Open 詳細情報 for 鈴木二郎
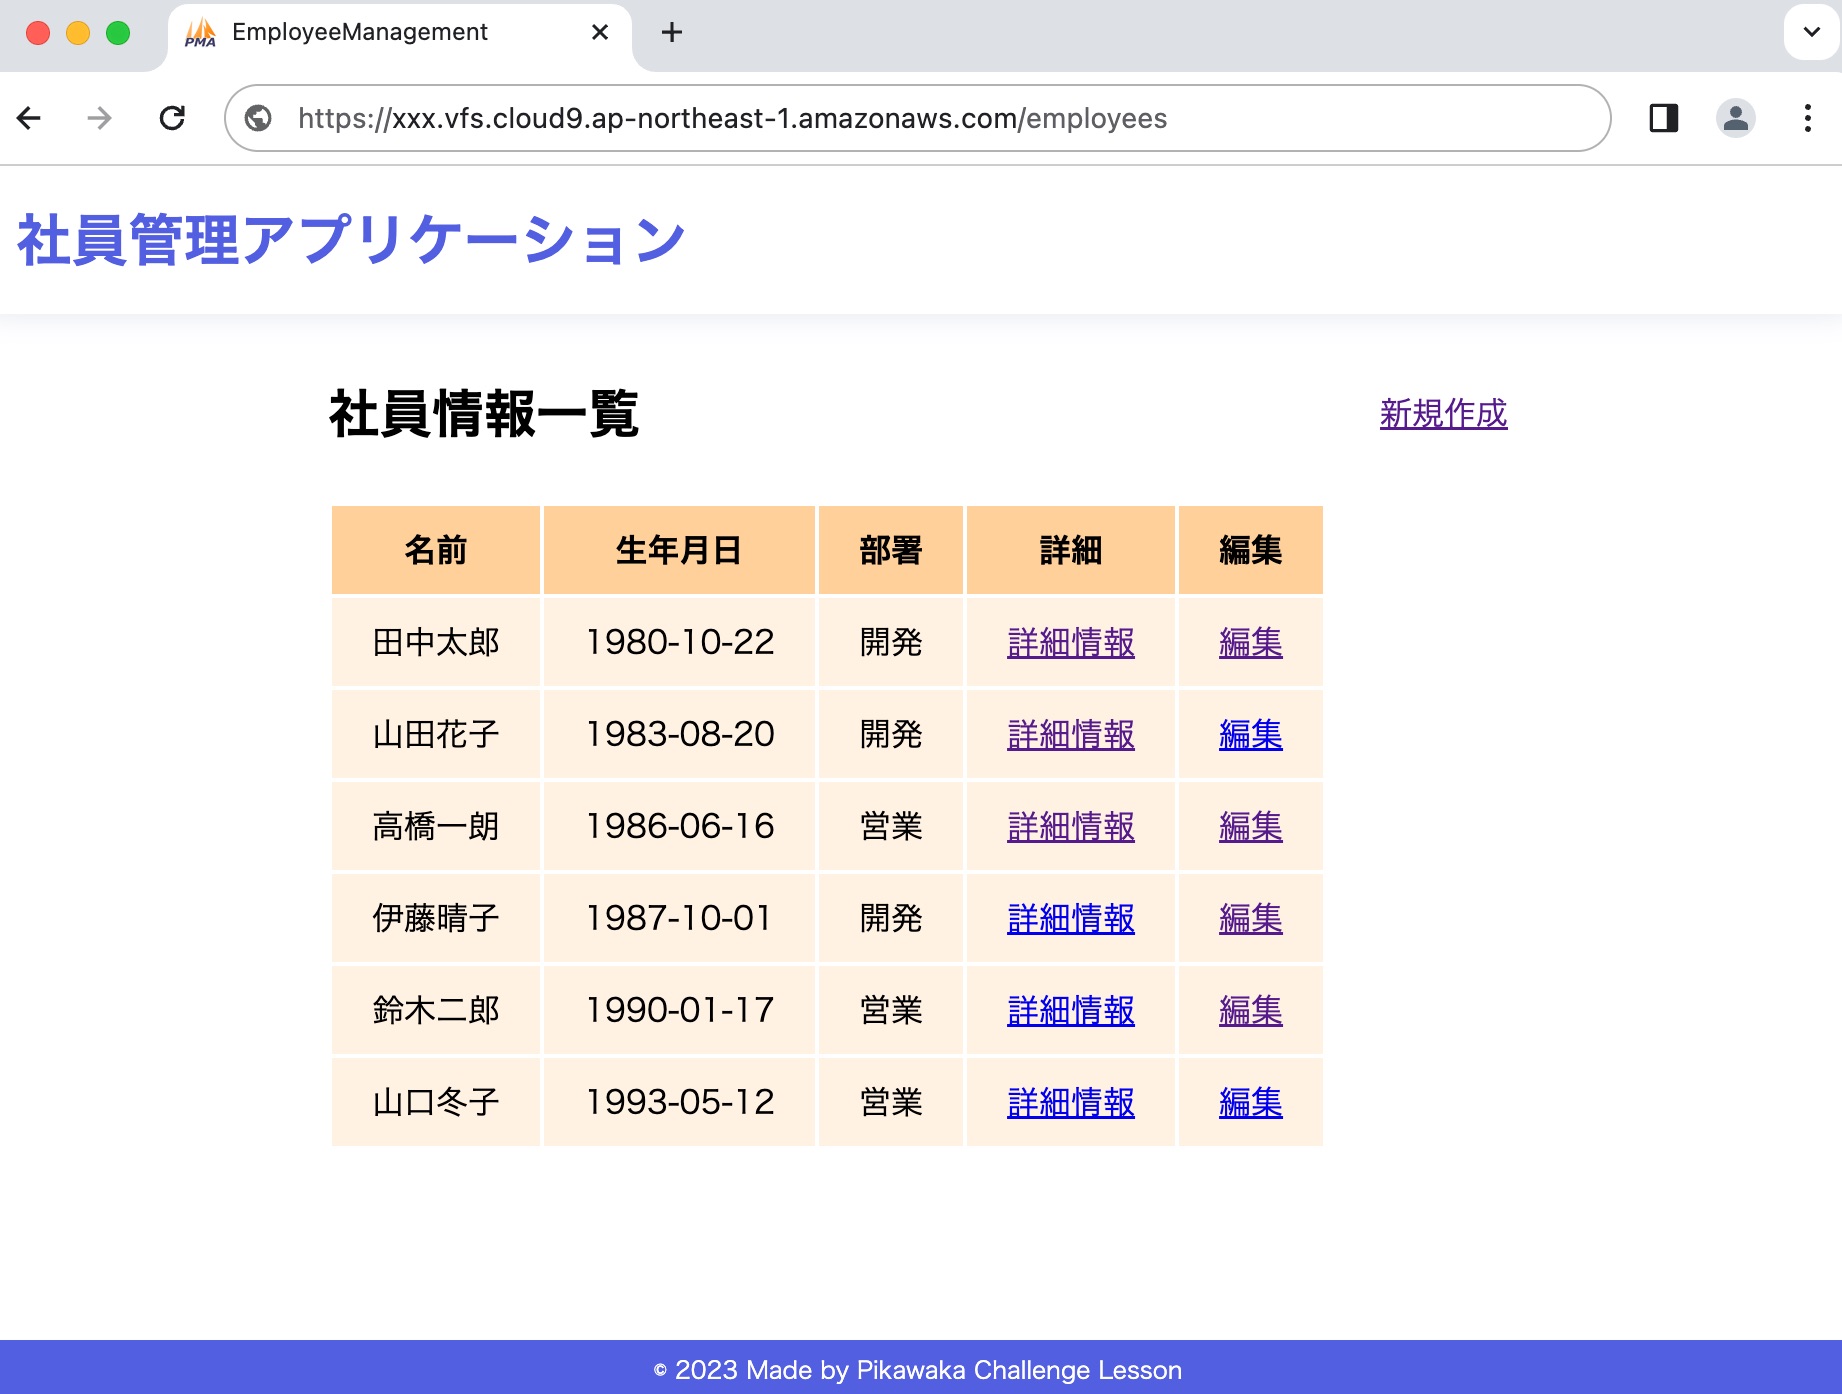Viewport: 1842px width, 1394px height. [1070, 1011]
